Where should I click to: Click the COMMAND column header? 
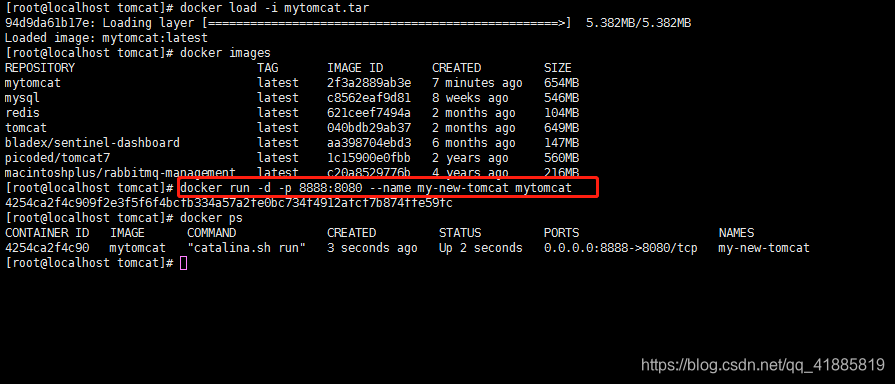point(211,233)
